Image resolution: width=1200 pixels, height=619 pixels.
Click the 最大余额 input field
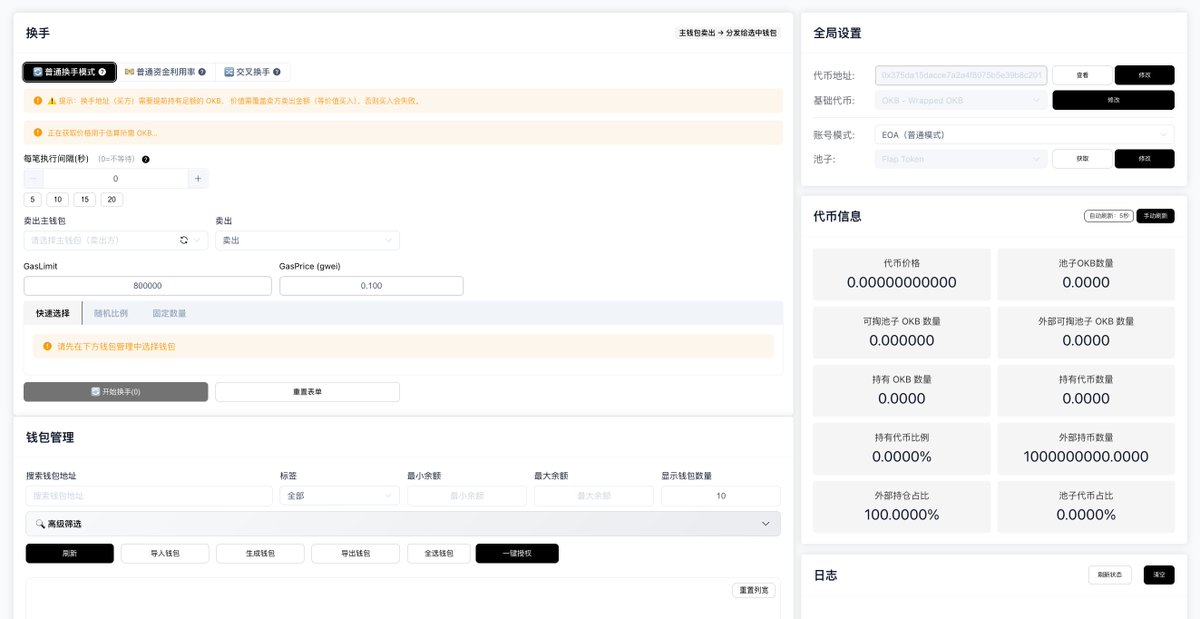[x=594, y=496]
